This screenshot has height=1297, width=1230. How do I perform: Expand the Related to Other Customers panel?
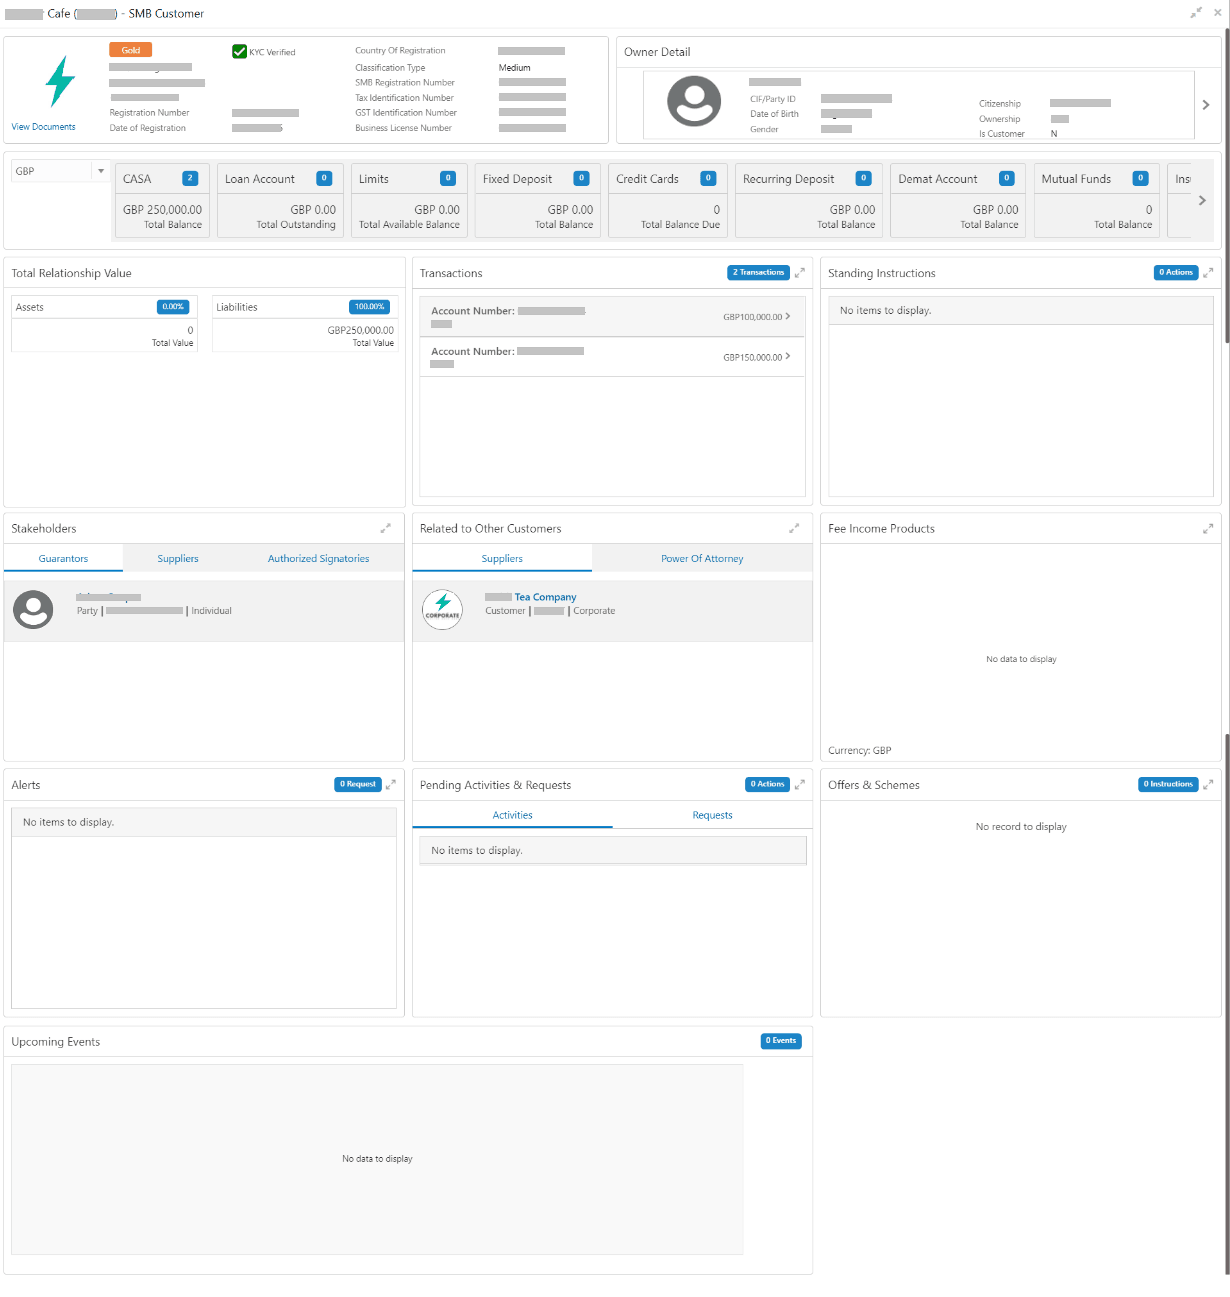pyautogui.click(x=794, y=528)
